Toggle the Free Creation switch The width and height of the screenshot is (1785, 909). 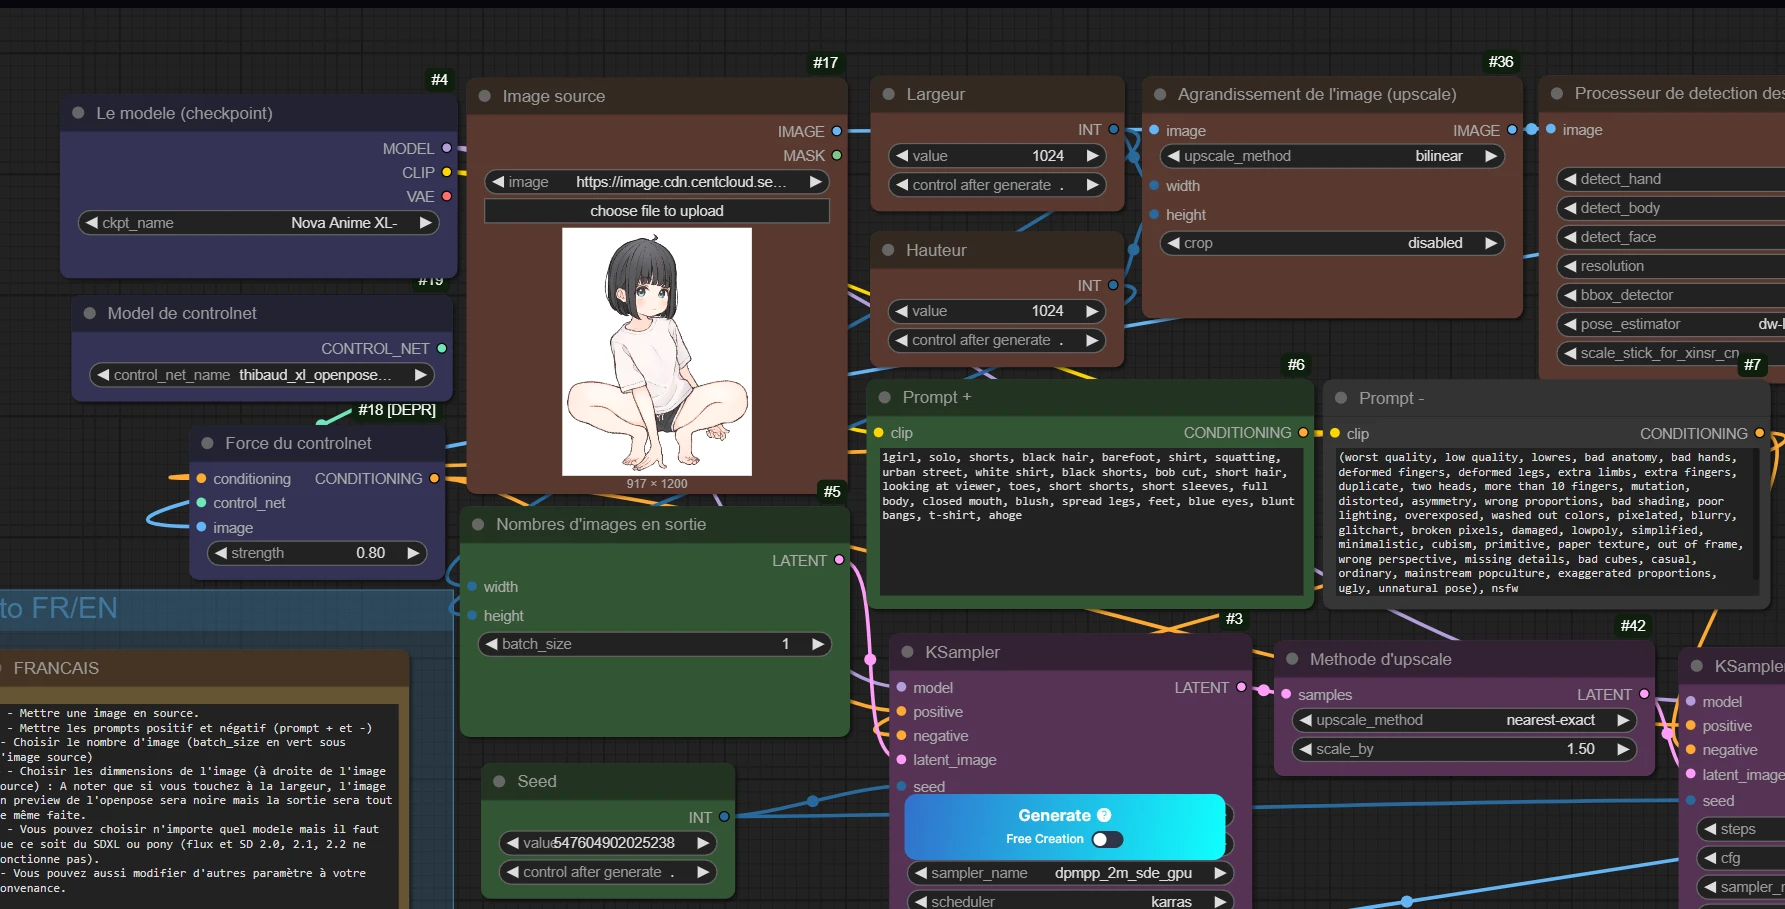(x=1107, y=839)
